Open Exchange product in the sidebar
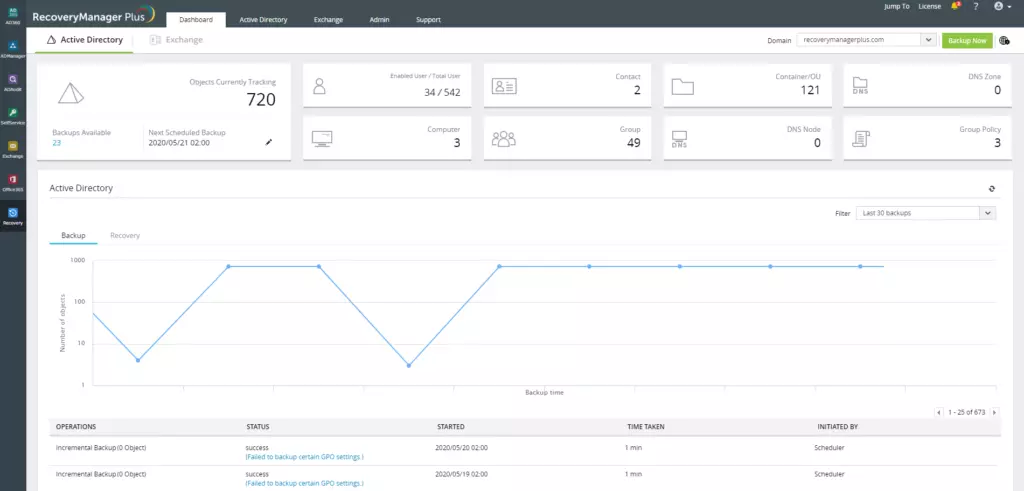 [13, 150]
